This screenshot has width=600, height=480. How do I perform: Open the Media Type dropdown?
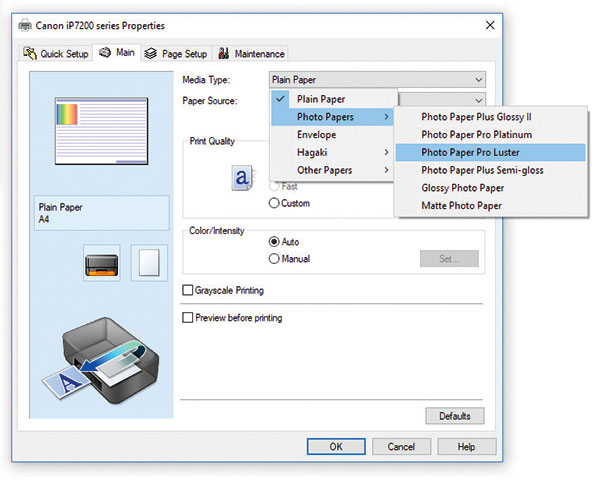point(377,80)
